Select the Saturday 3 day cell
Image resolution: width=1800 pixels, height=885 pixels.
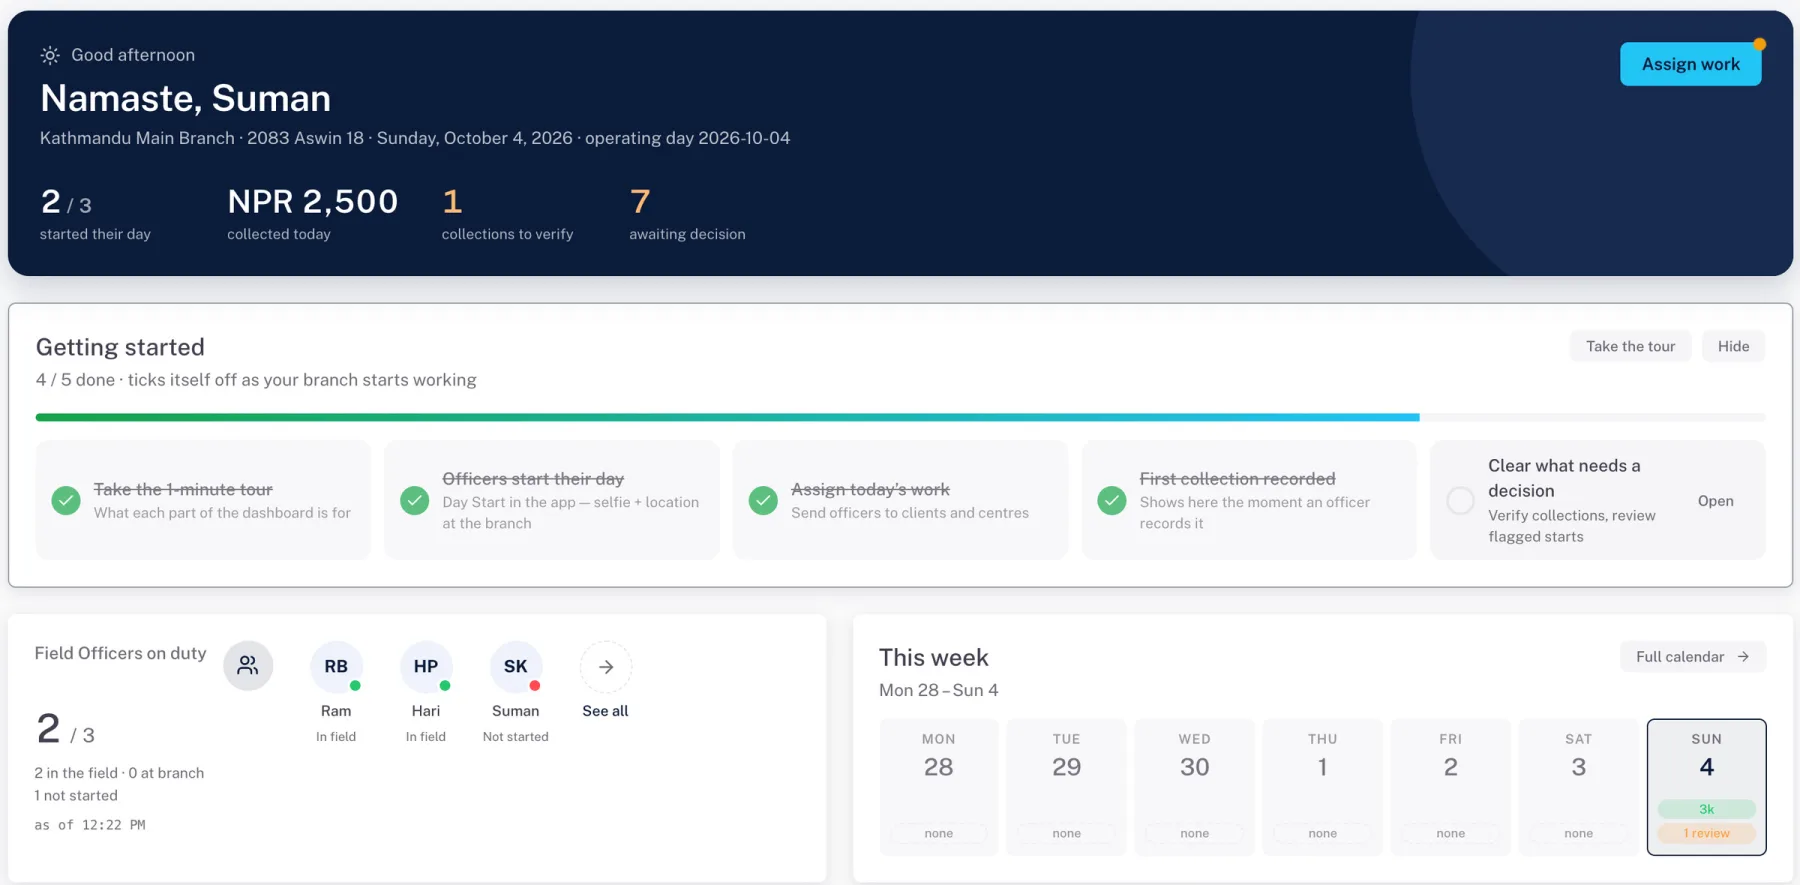(1578, 787)
